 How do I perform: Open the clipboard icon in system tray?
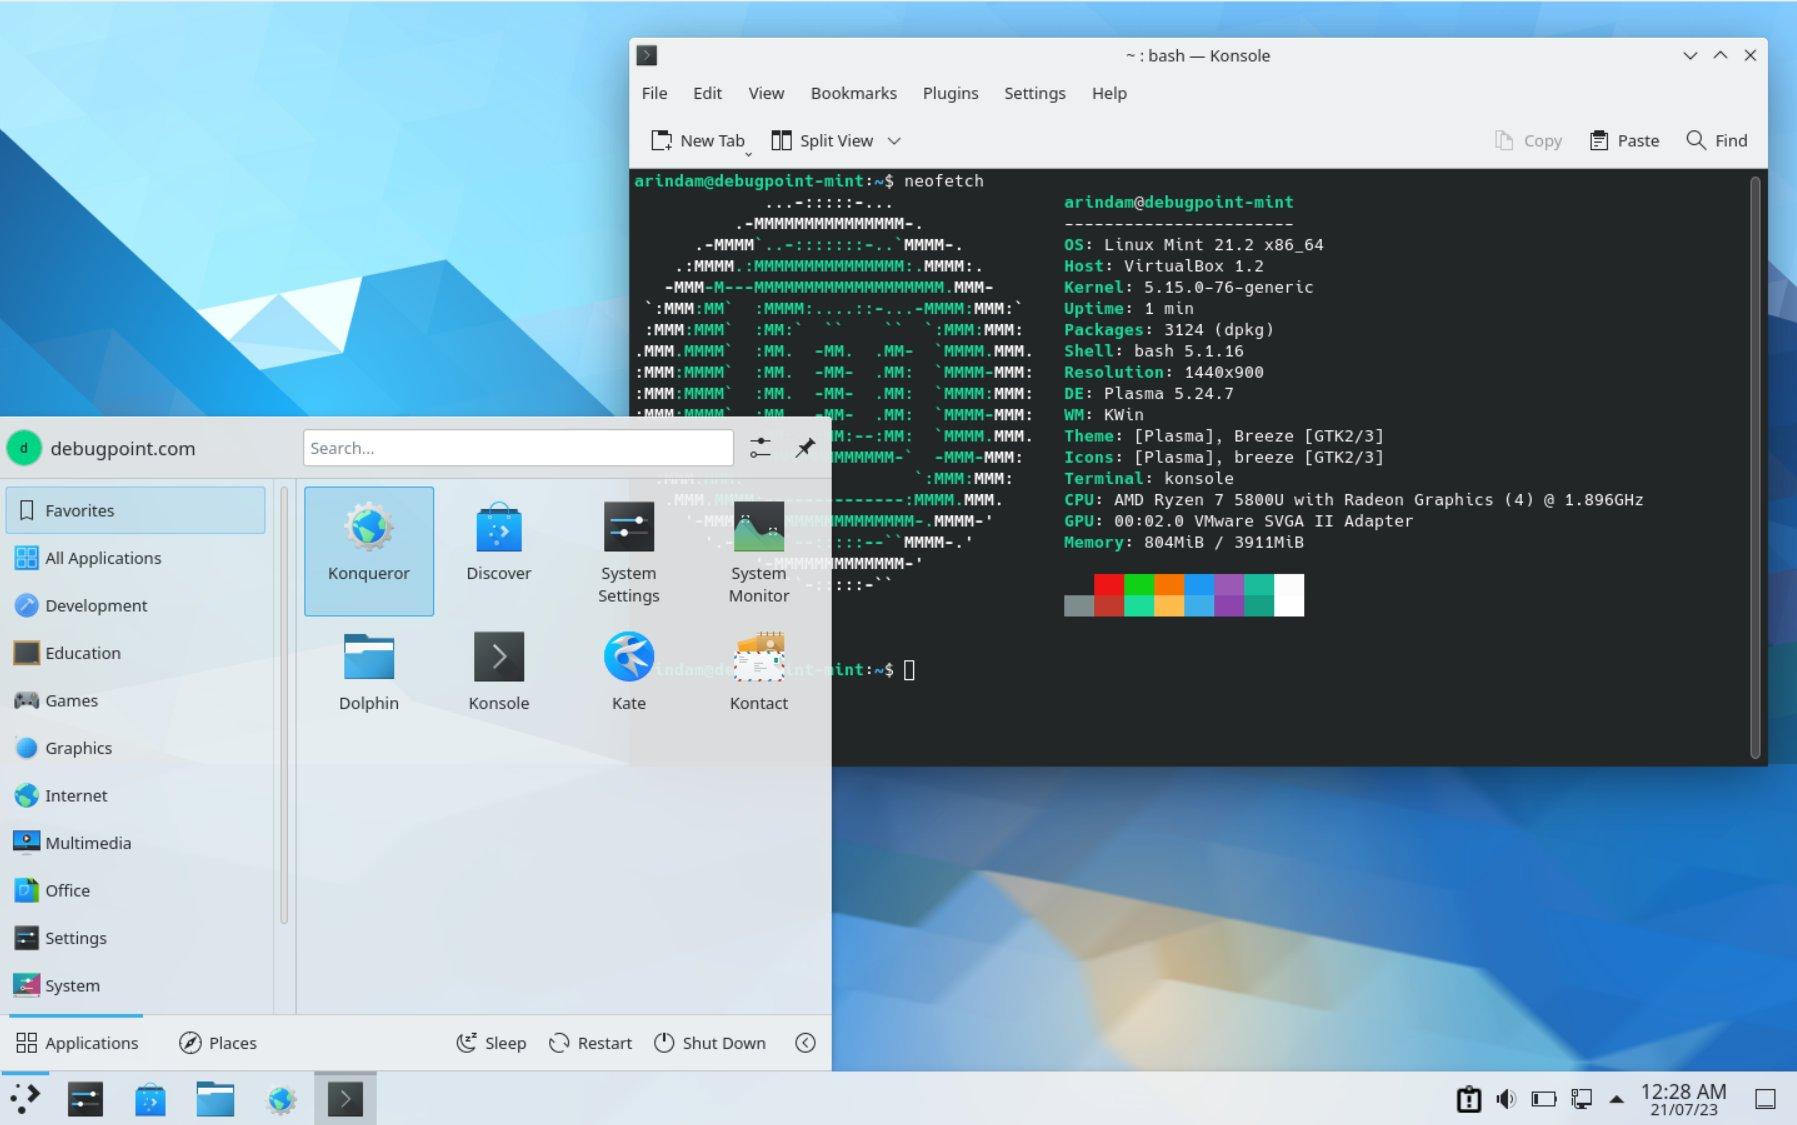(1469, 1098)
